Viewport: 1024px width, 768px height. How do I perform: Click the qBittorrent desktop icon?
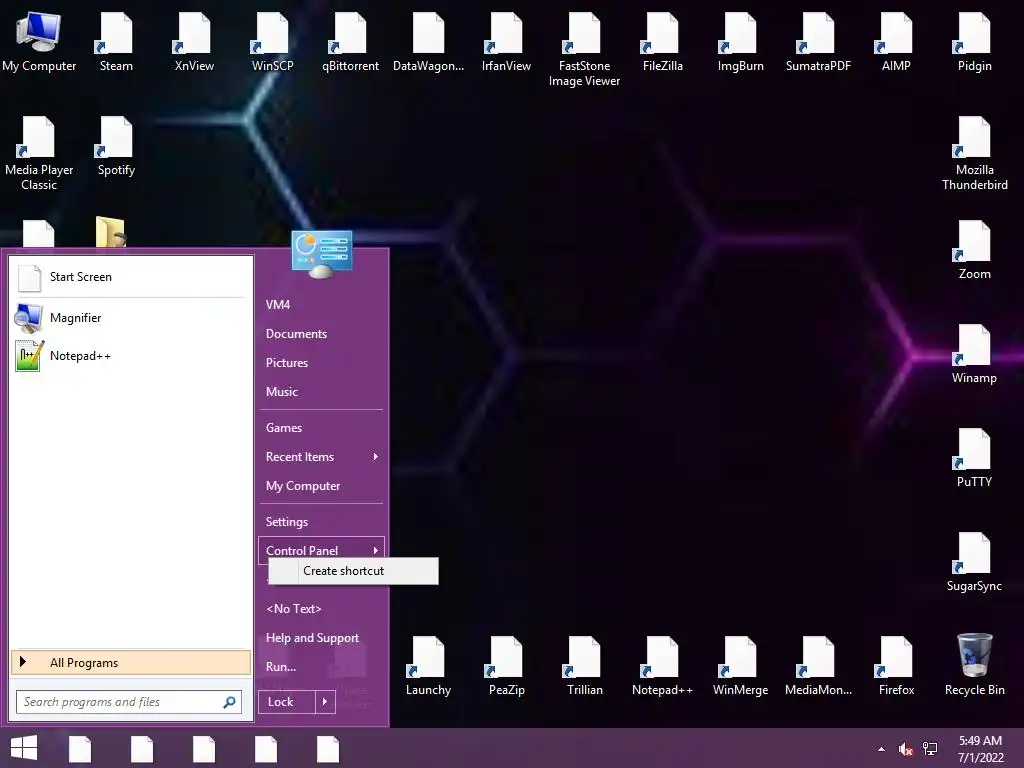coord(350,42)
